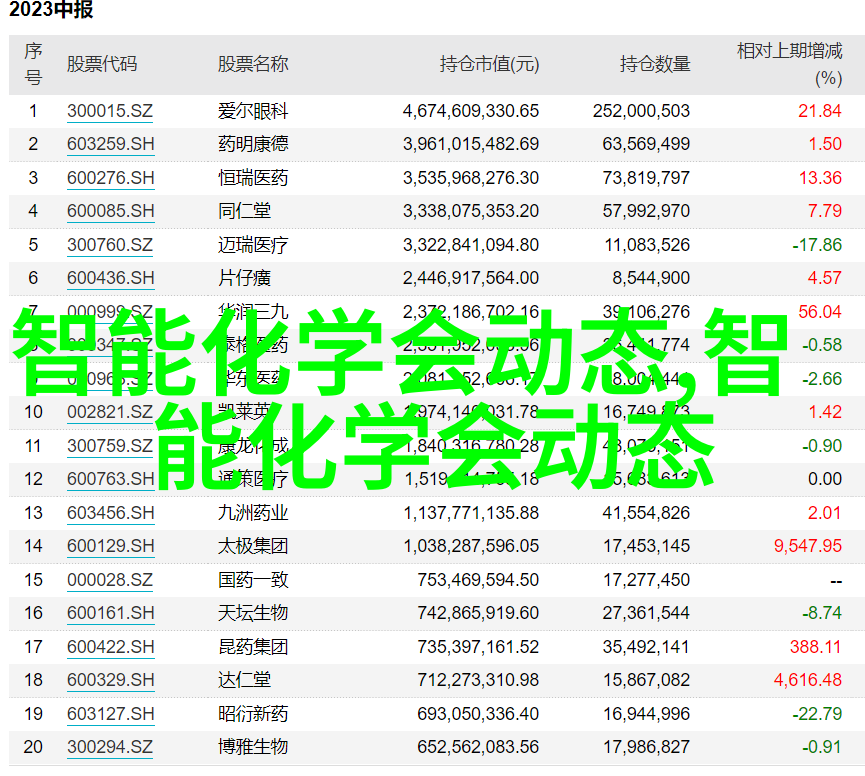Follow the 600085.SH stock link

tap(110, 211)
